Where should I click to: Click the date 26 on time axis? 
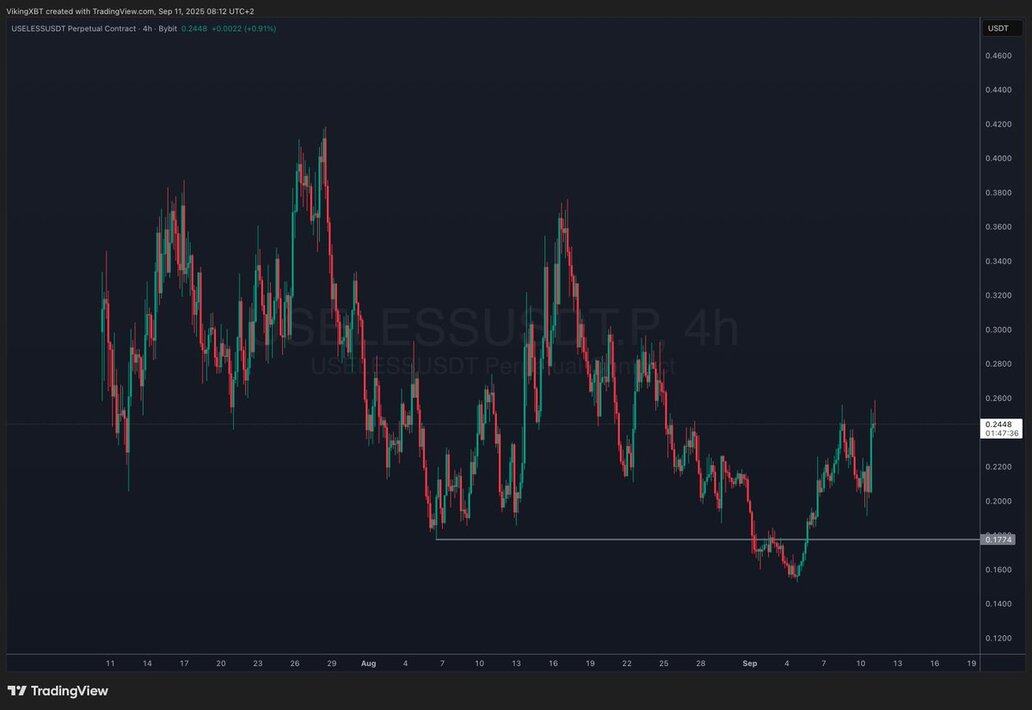[295, 663]
